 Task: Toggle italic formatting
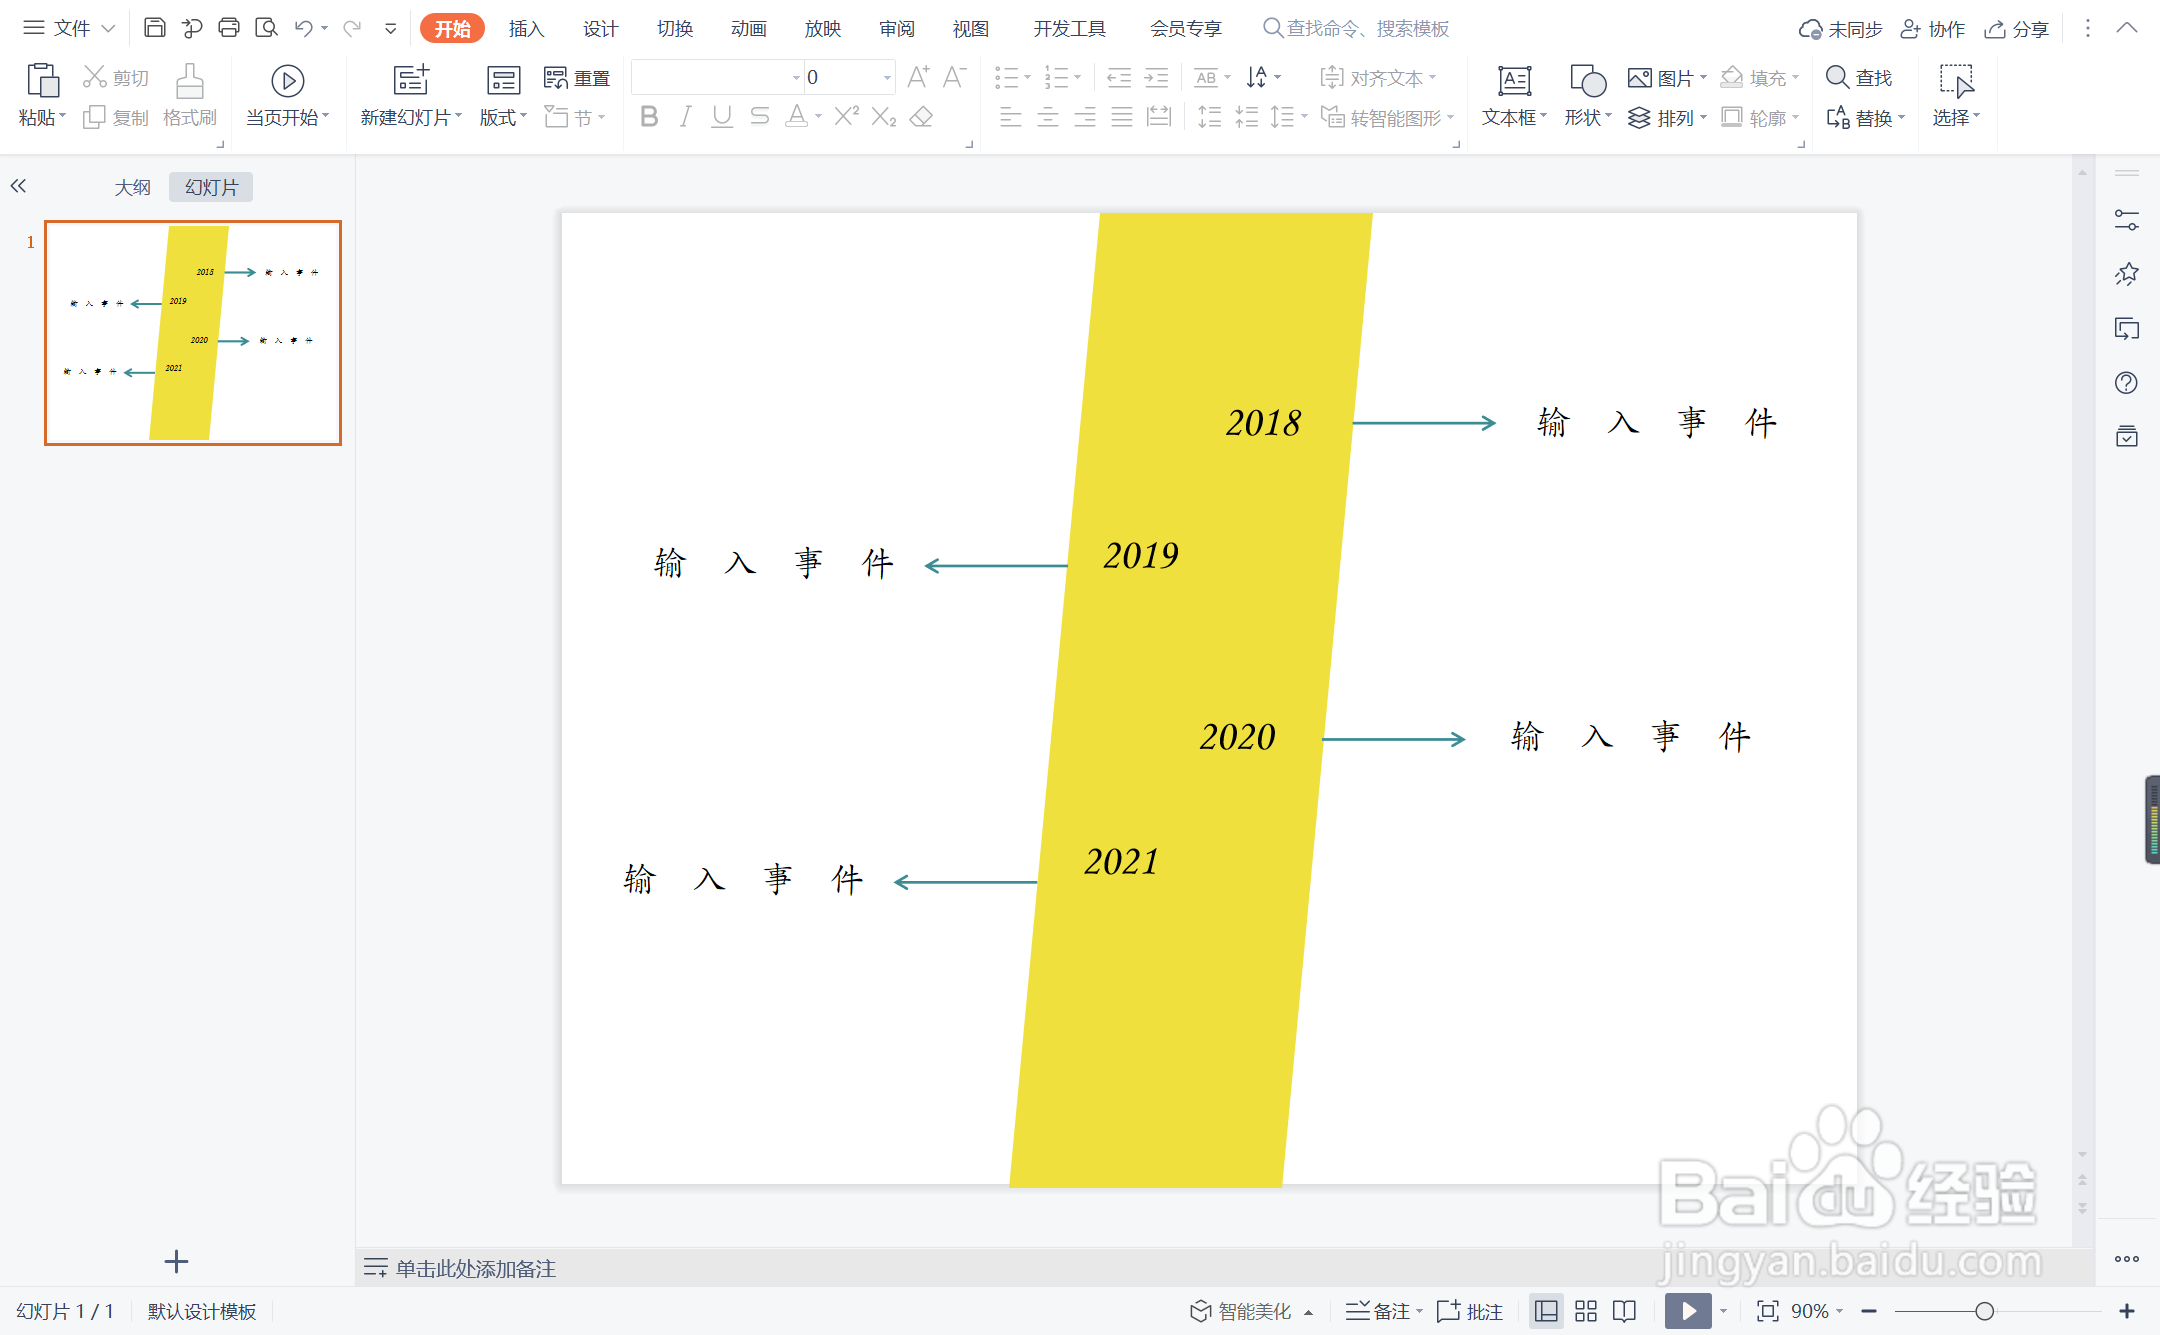click(x=685, y=117)
